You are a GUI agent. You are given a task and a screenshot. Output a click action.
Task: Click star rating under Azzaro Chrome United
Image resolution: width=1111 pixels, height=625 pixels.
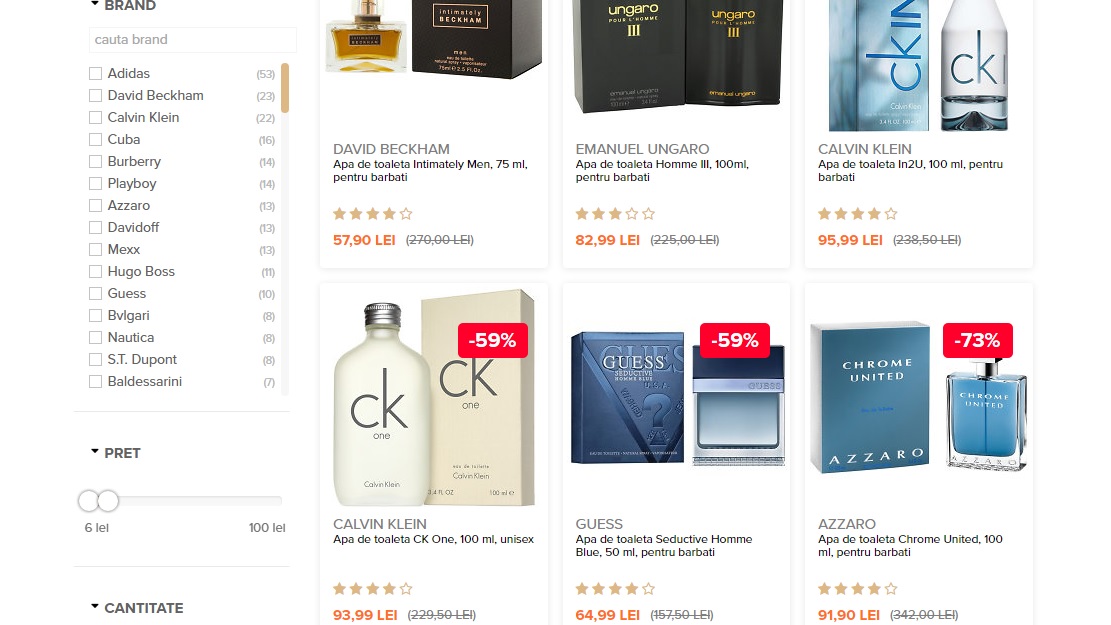(857, 588)
